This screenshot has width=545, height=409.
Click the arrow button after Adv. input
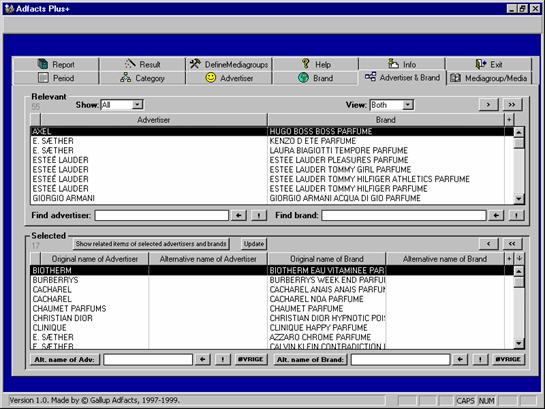[x=203, y=359]
